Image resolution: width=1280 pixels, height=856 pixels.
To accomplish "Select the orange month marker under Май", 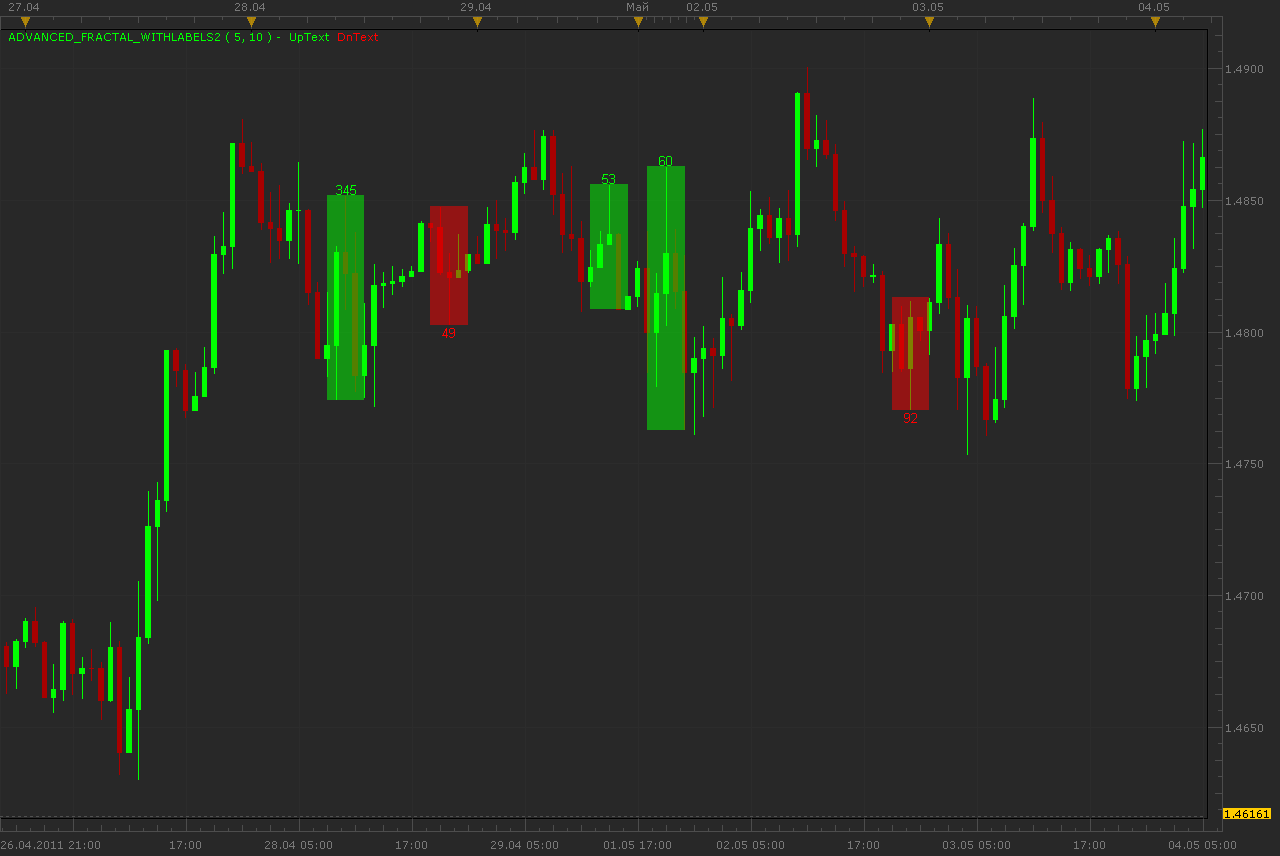I will (x=638, y=21).
